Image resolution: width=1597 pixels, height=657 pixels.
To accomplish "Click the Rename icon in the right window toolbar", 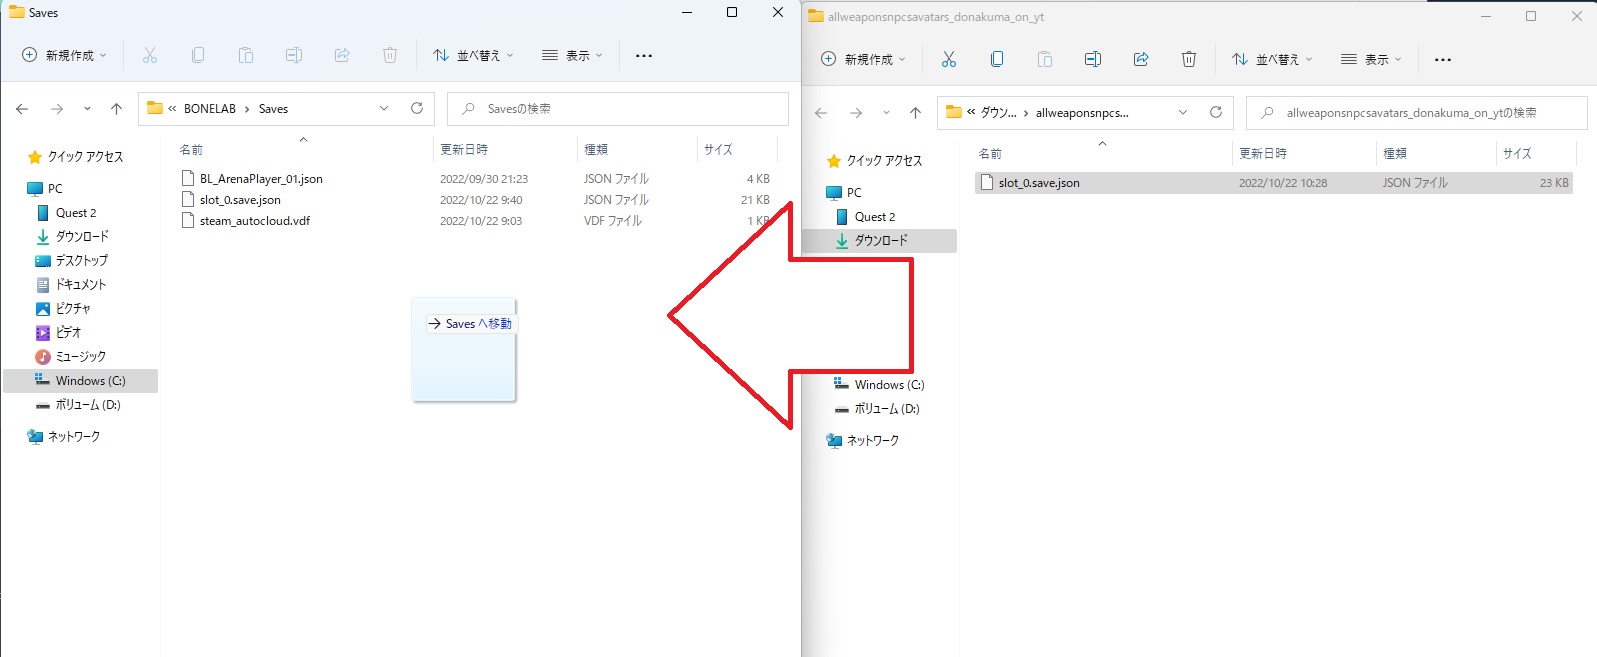I will 1092,60.
